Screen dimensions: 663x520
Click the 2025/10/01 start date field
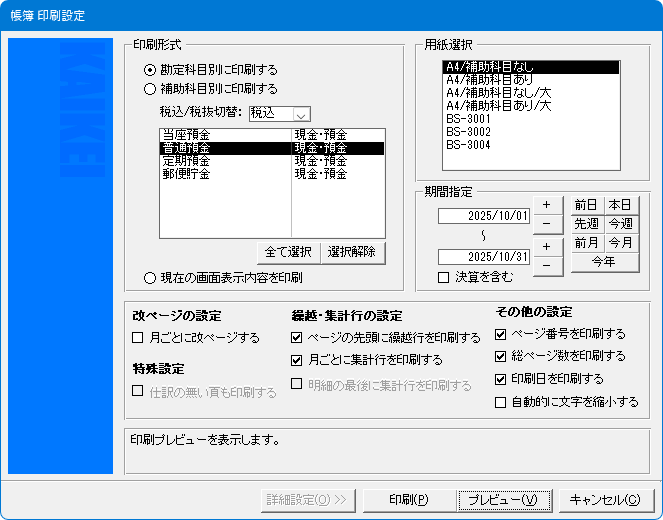pos(482,215)
